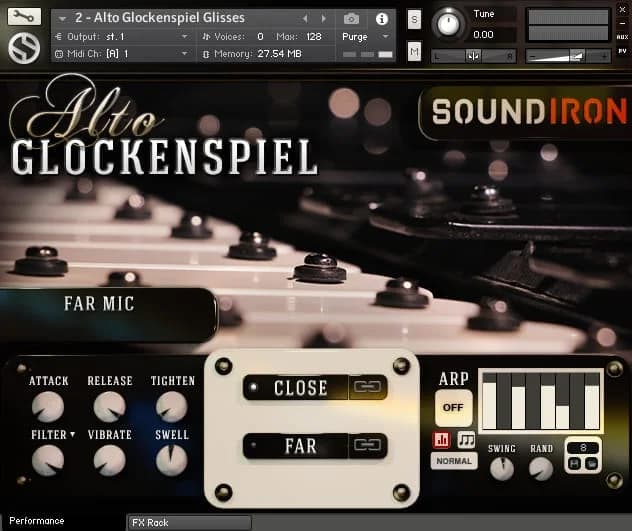Adjust the Tune knob
Screen dimensions: 632x531
click(x=448, y=23)
